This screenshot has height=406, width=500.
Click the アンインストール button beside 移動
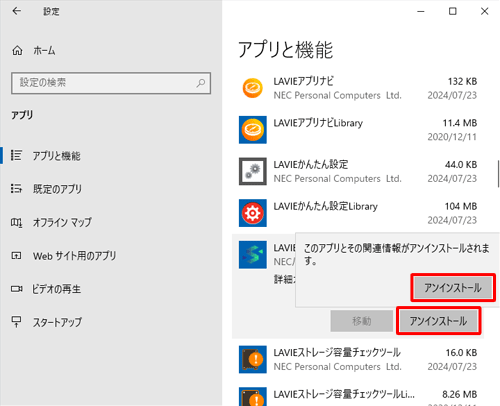click(x=438, y=321)
